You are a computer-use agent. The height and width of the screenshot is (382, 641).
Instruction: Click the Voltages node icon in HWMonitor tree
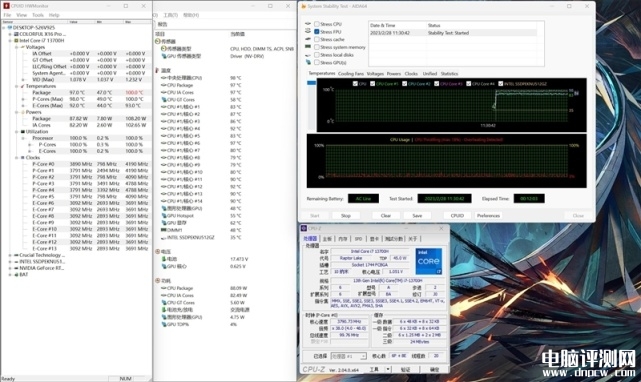point(23,47)
